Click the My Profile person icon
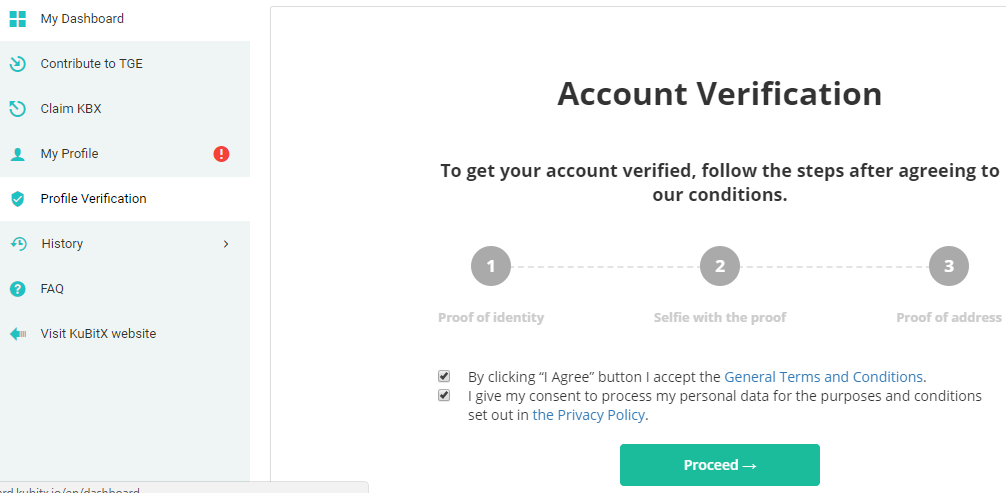 [18, 154]
